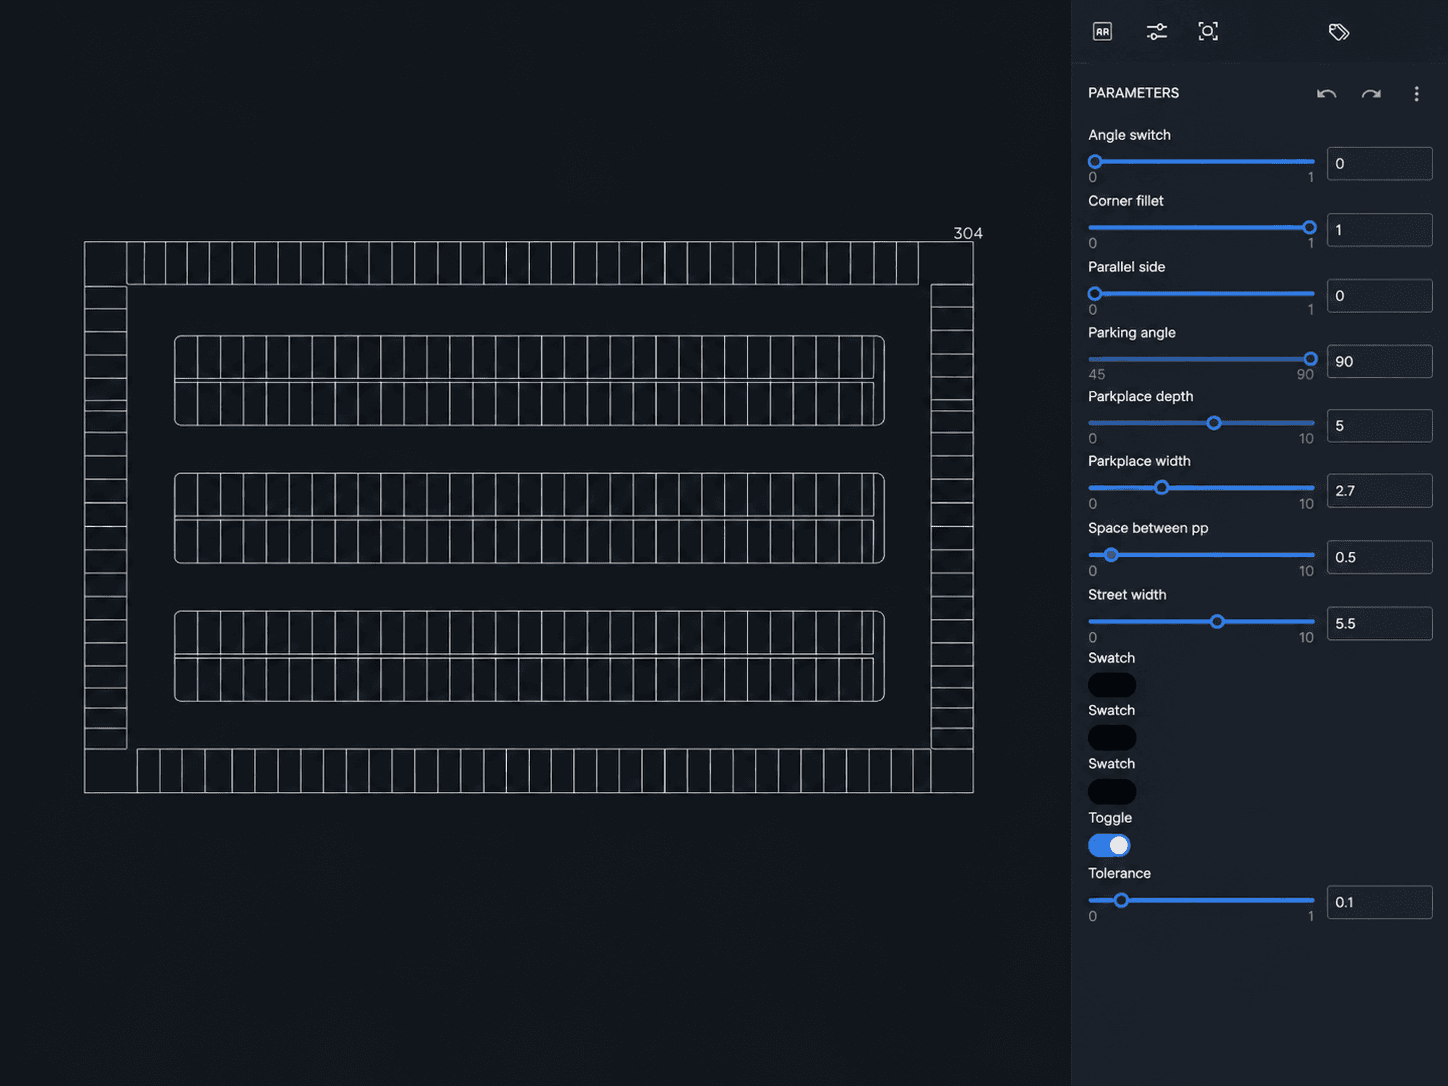Click the Angle switch value field
This screenshot has width=1448, height=1086.
[1379, 164]
